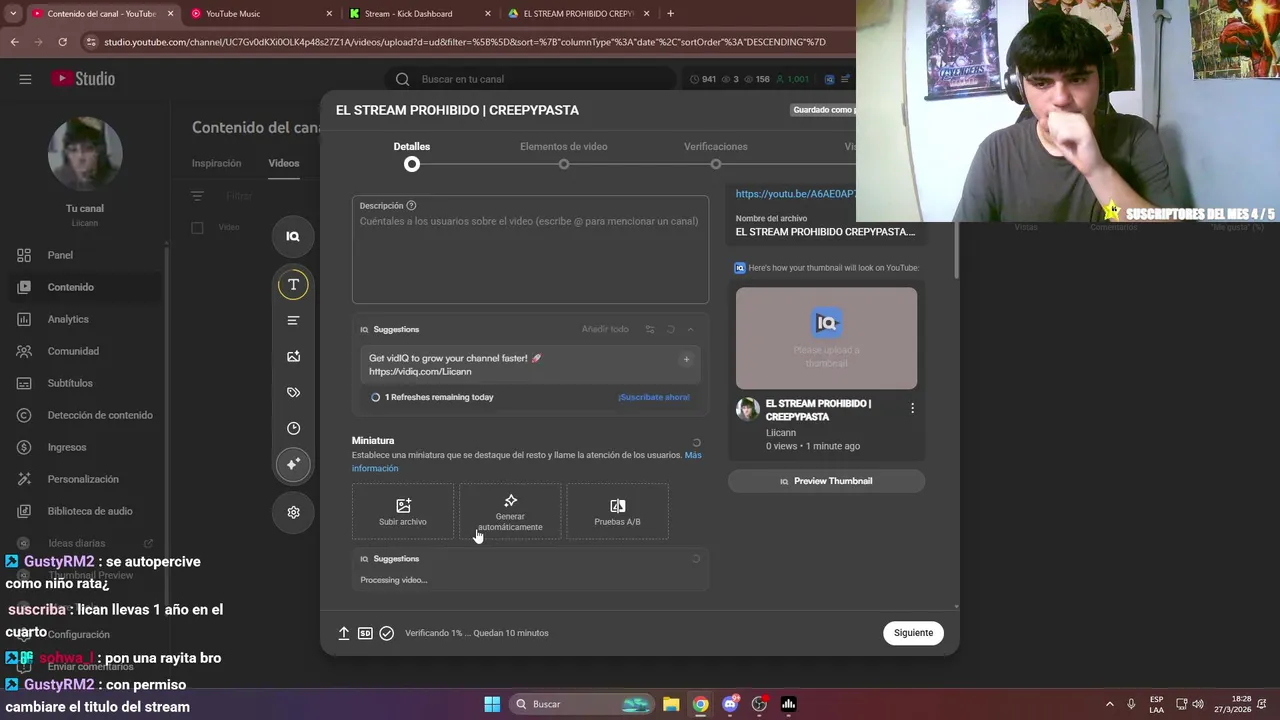Open Discord from the taskbar

(730, 704)
